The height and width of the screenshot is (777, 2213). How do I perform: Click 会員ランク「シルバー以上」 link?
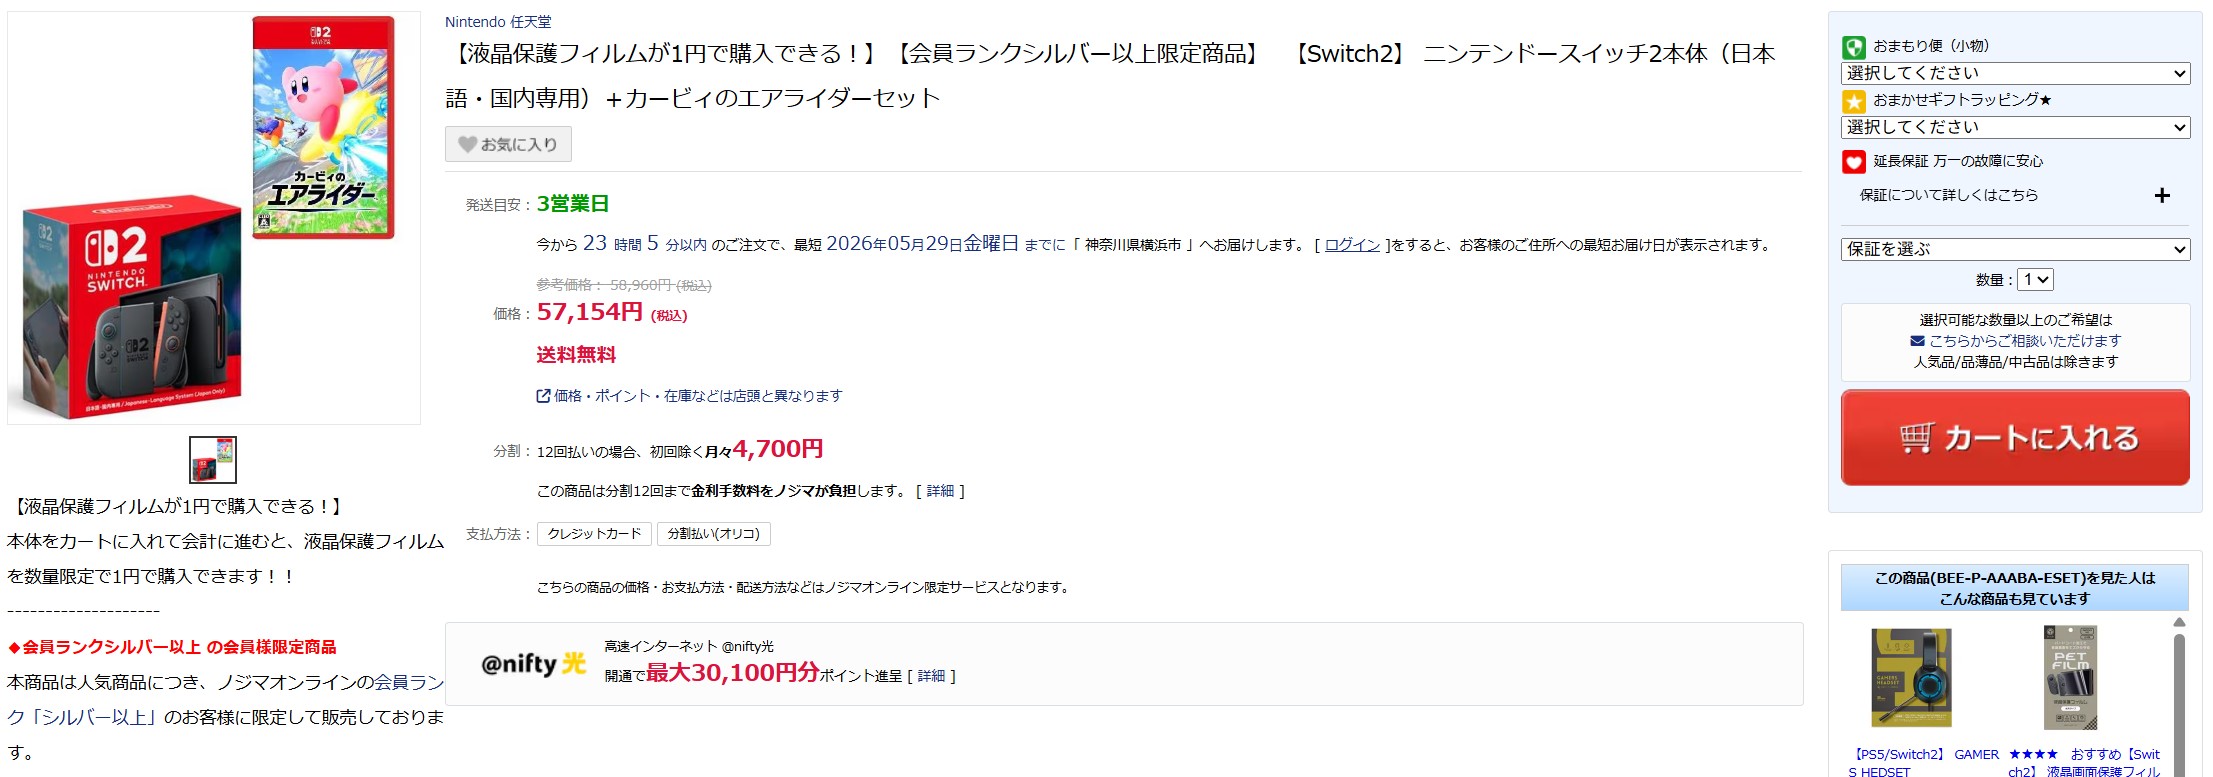coord(226,700)
